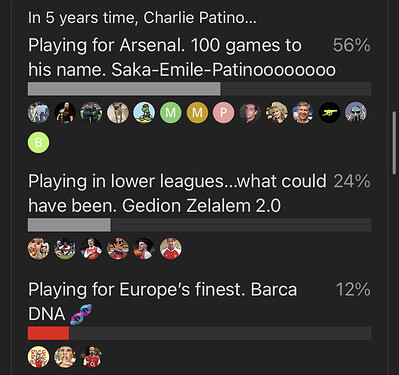Image resolution: width=399 pixels, height=375 pixels.
Task: Click the green 'M' voter avatar
Action: (x=171, y=113)
